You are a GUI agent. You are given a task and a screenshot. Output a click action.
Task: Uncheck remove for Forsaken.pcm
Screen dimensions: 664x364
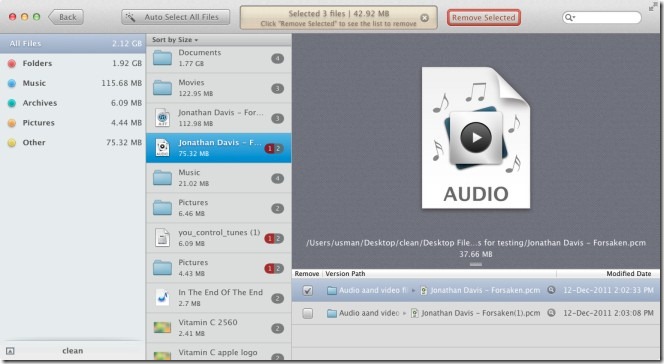click(x=308, y=291)
